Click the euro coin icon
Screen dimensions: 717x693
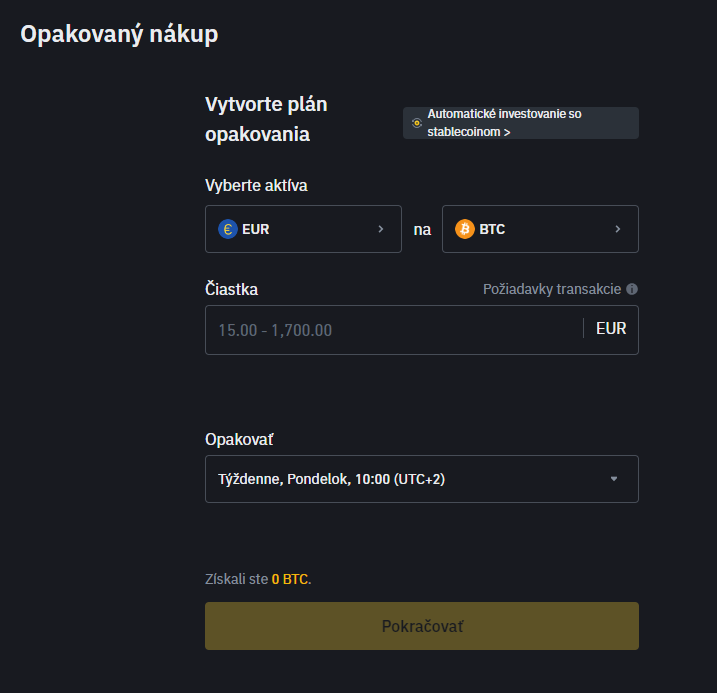[228, 229]
